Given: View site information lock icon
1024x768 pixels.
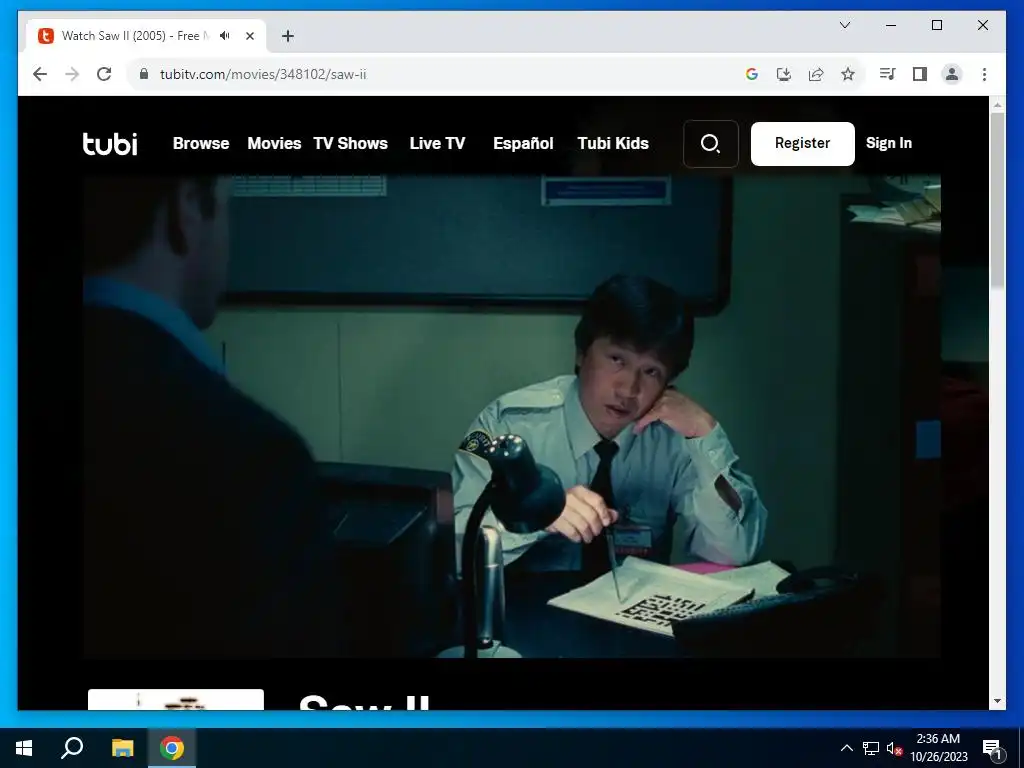Looking at the screenshot, I should point(144,74).
